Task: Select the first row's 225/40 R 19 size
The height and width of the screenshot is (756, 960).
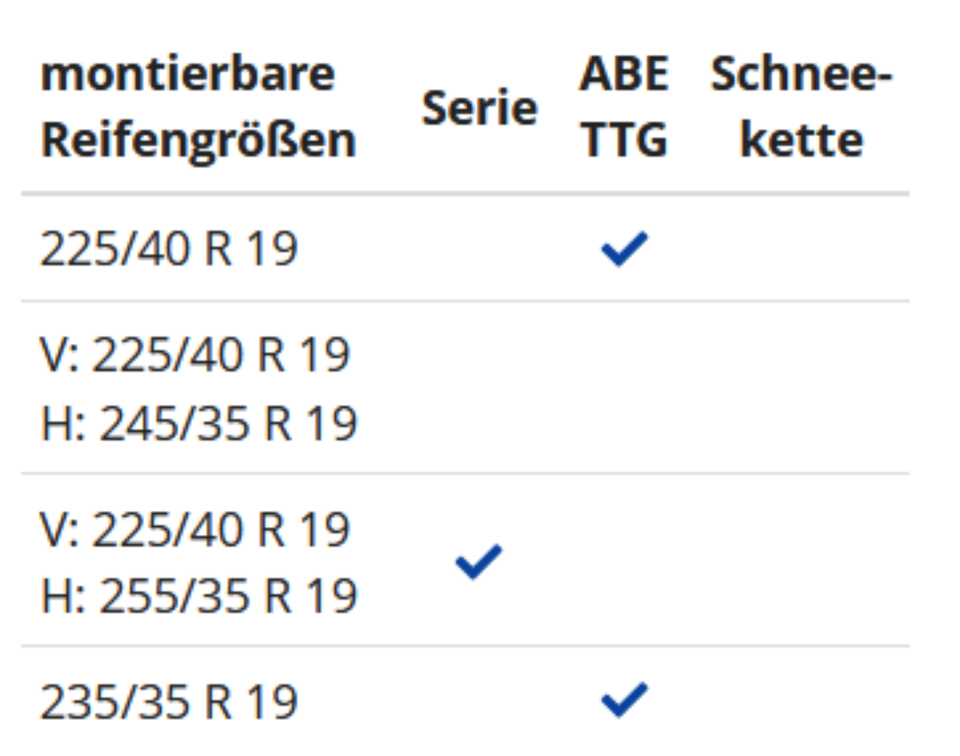Action: tap(169, 248)
